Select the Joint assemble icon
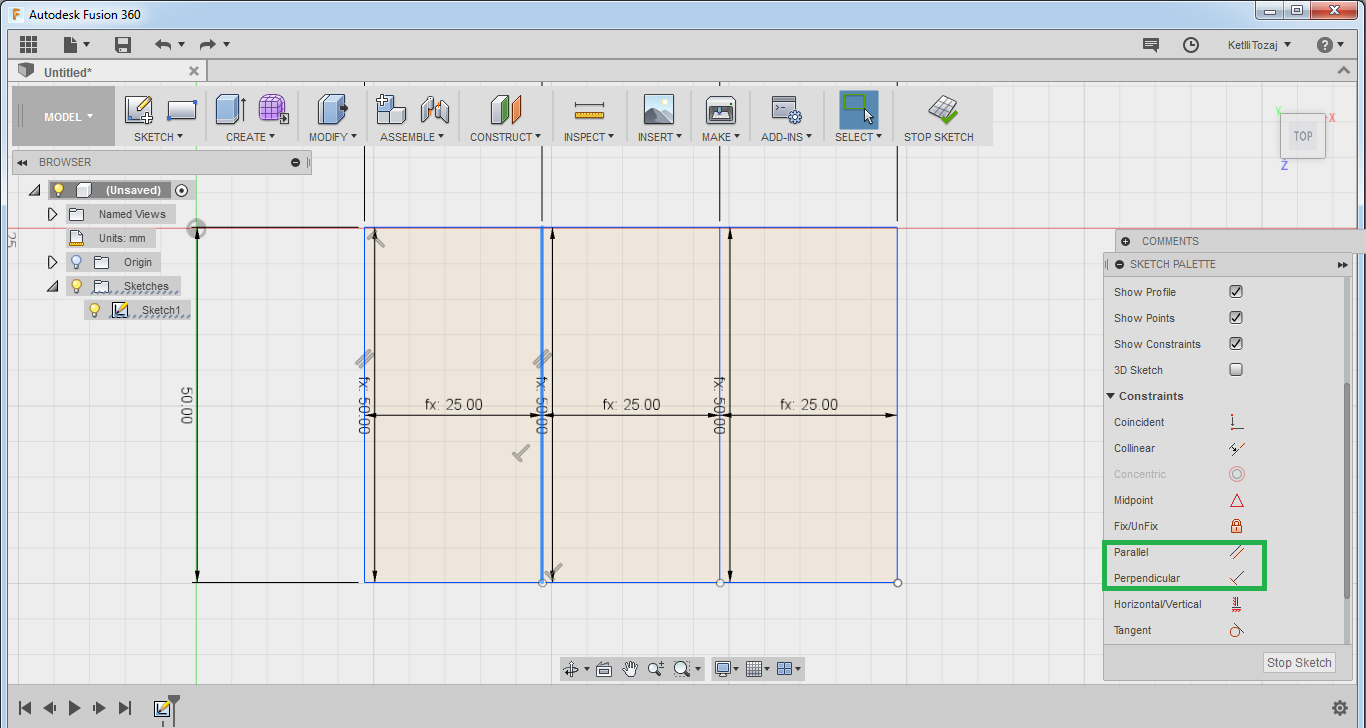This screenshot has height=728, width=1366. [435, 109]
